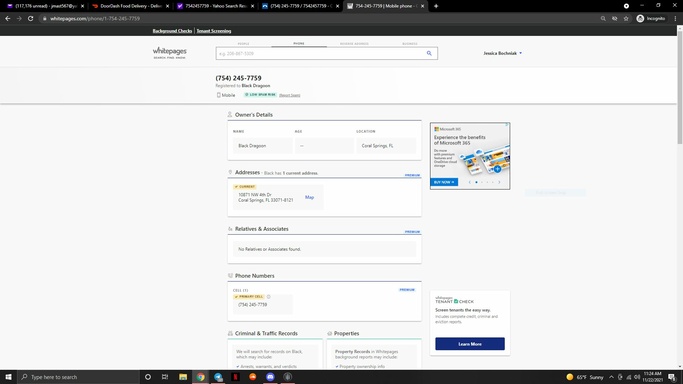Click the Windows taskbar search box
Screen dimensions: 683x384
coord(78,377)
